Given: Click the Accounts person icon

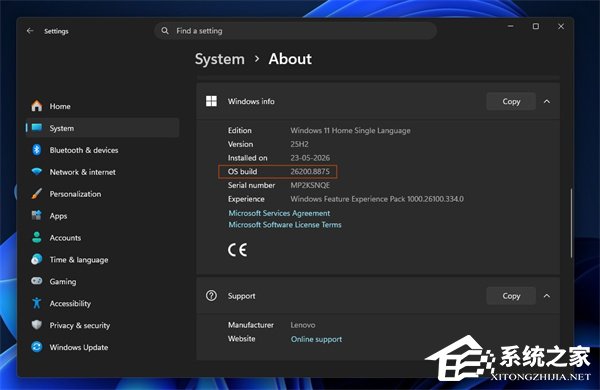Looking at the screenshot, I should [x=37, y=237].
